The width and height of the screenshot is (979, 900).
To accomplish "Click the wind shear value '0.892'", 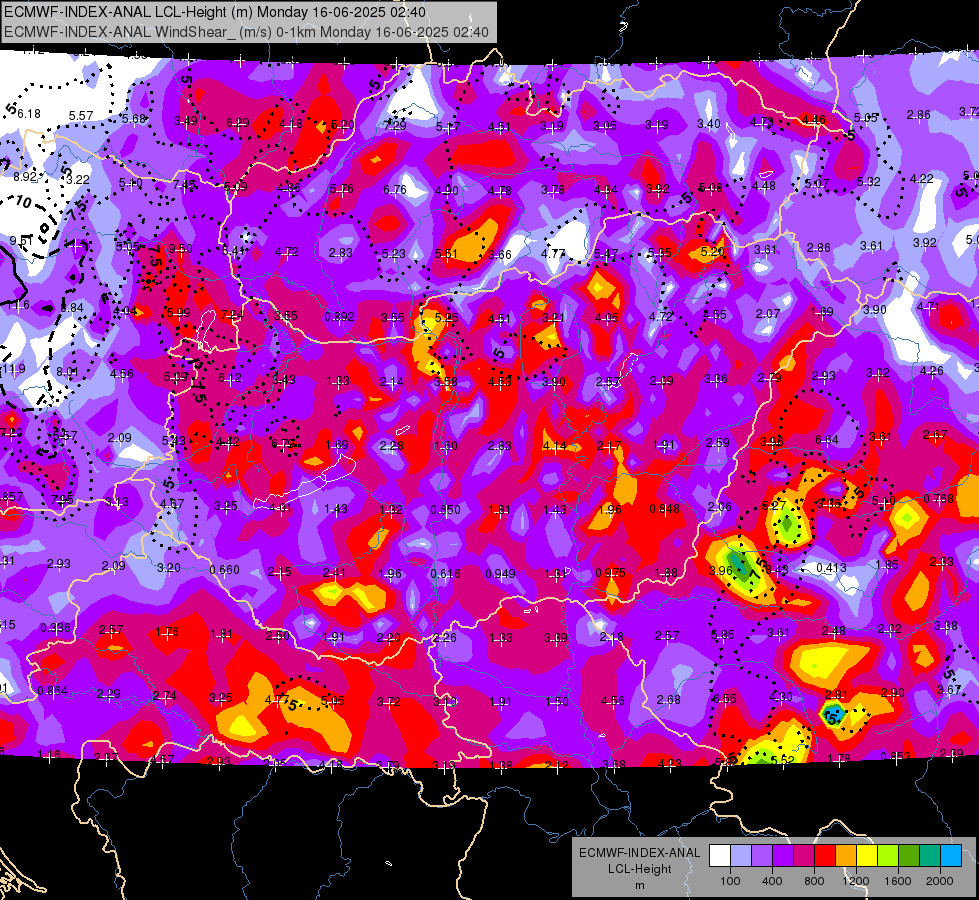I will 339,317.
